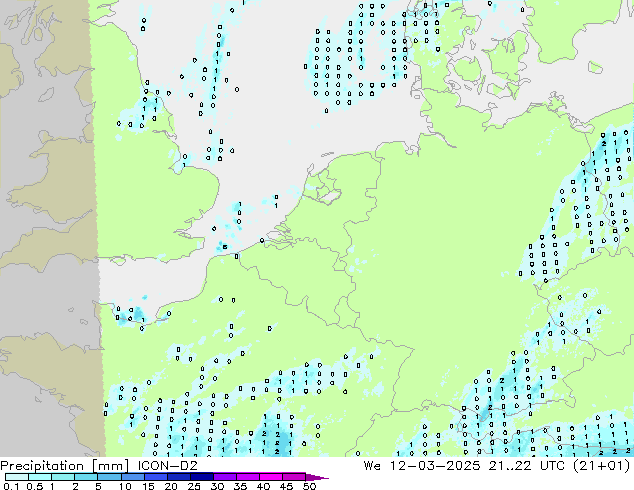This screenshot has height=490, width=634.
Task: Select the 5–10 mm legend color swatch
Action: point(109,477)
